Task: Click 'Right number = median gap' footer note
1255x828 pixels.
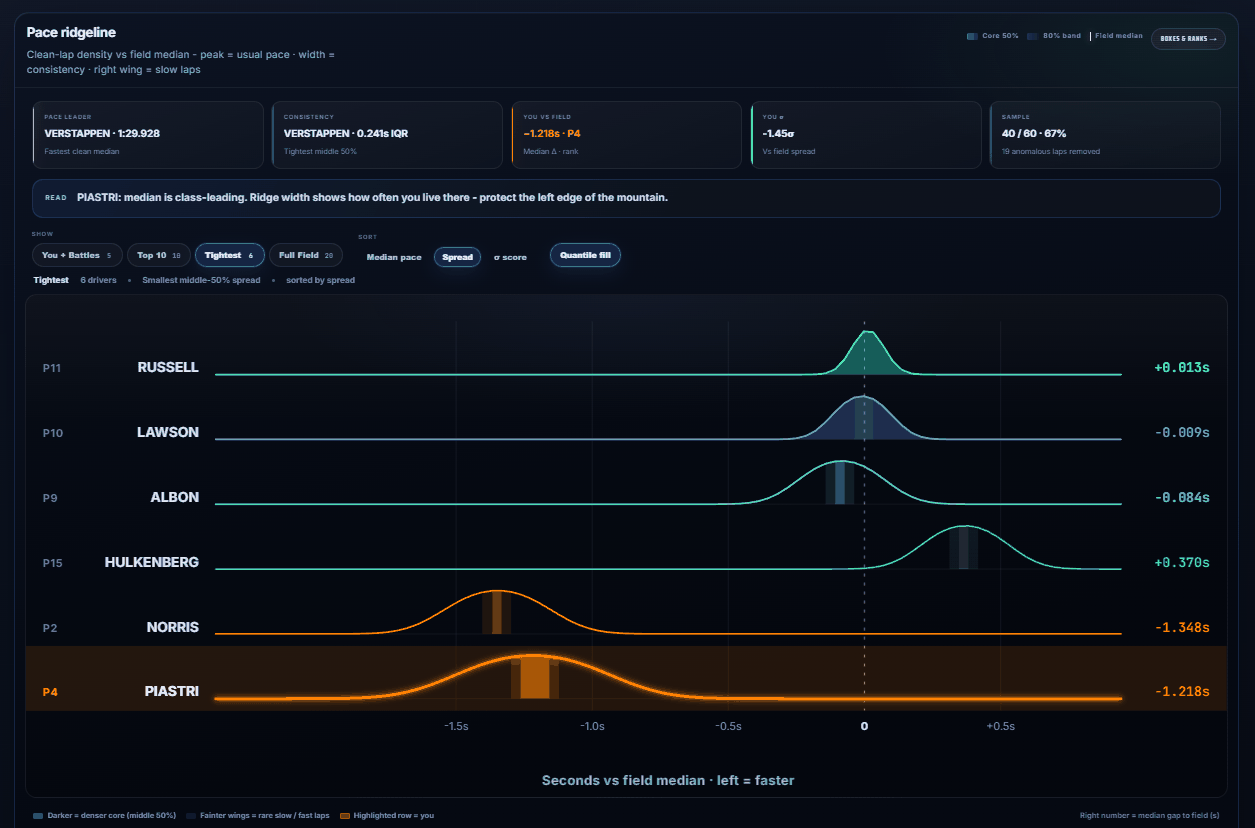Action: click(x=1150, y=815)
